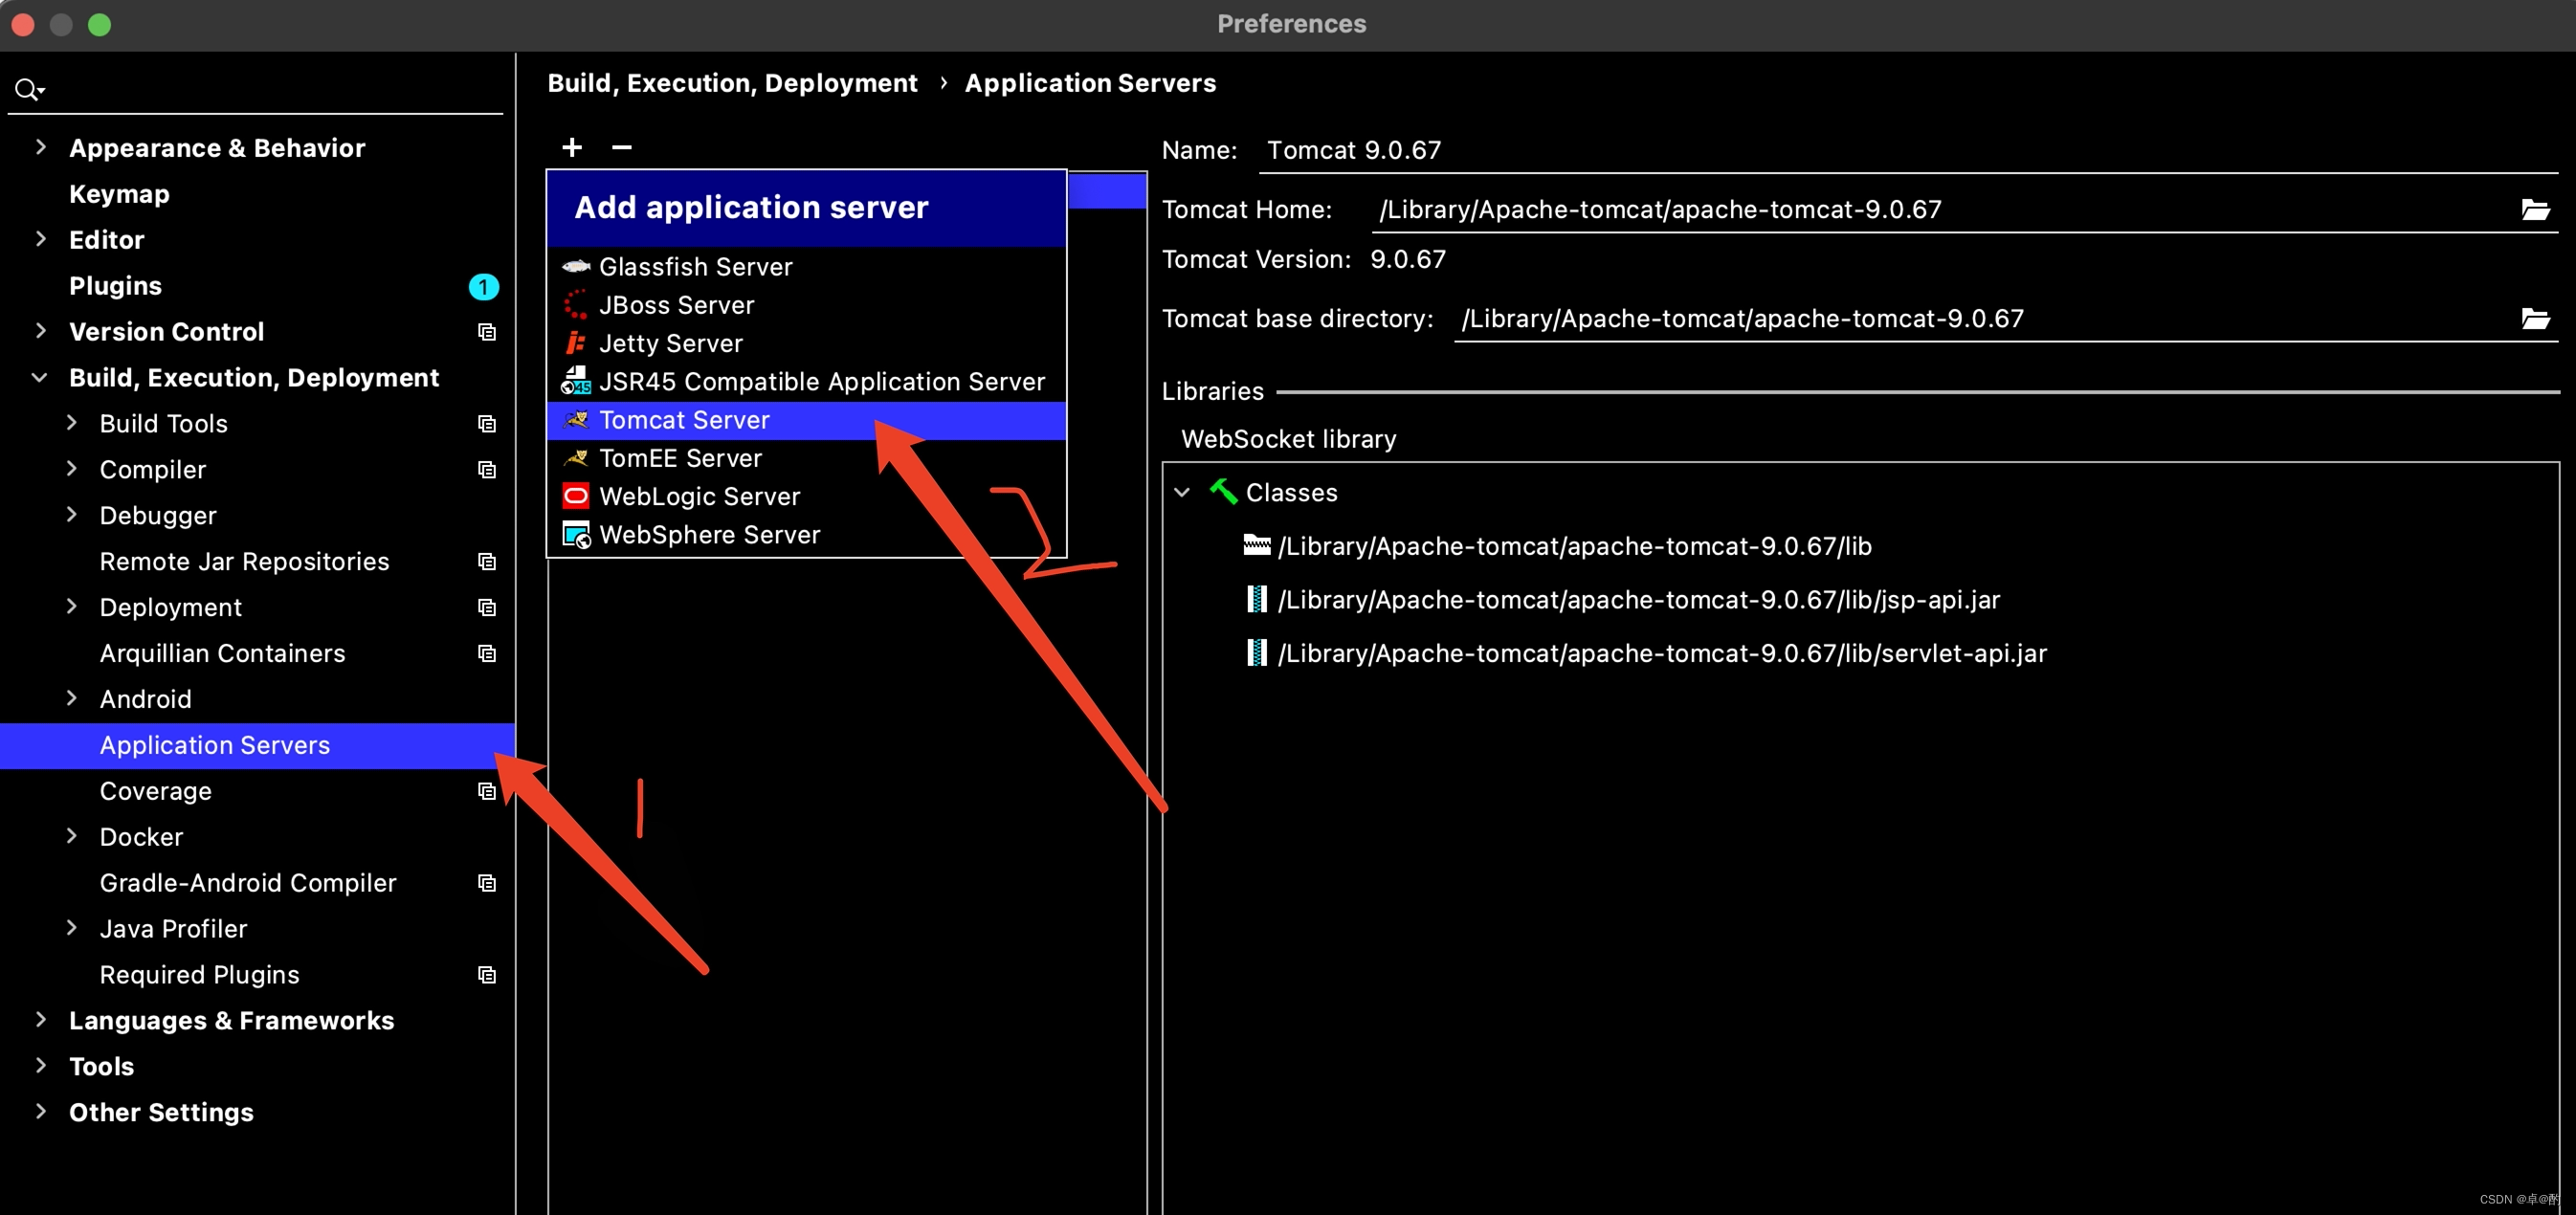This screenshot has height=1215, width=2576.
Task: Select the servlet-api.jar library entry
Action: click(1661, 654)
